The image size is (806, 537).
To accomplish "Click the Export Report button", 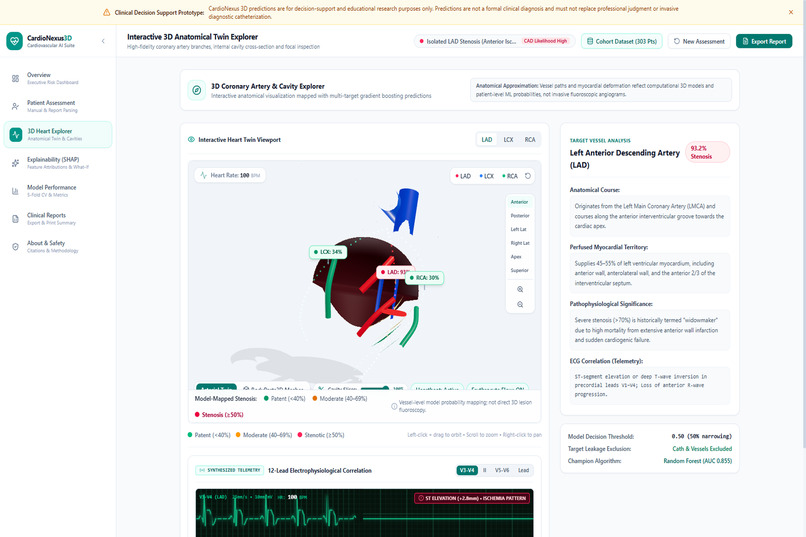I will click(764, 41).
